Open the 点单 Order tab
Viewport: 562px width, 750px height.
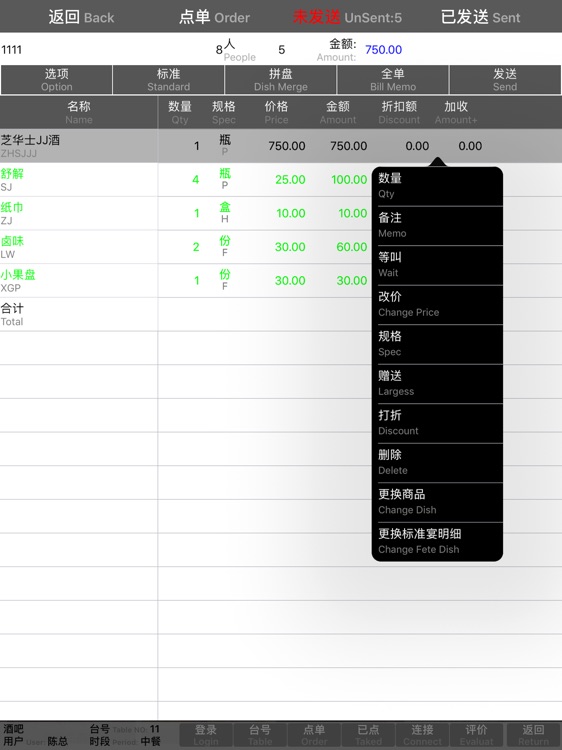tap(214, 17)
